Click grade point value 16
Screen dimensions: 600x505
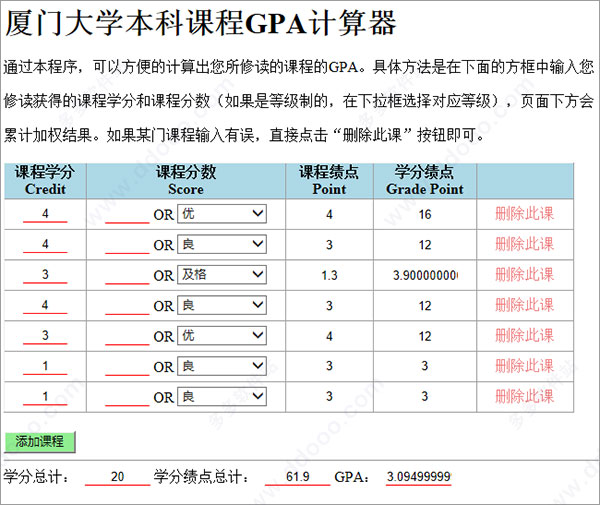(x=425, y=214)
